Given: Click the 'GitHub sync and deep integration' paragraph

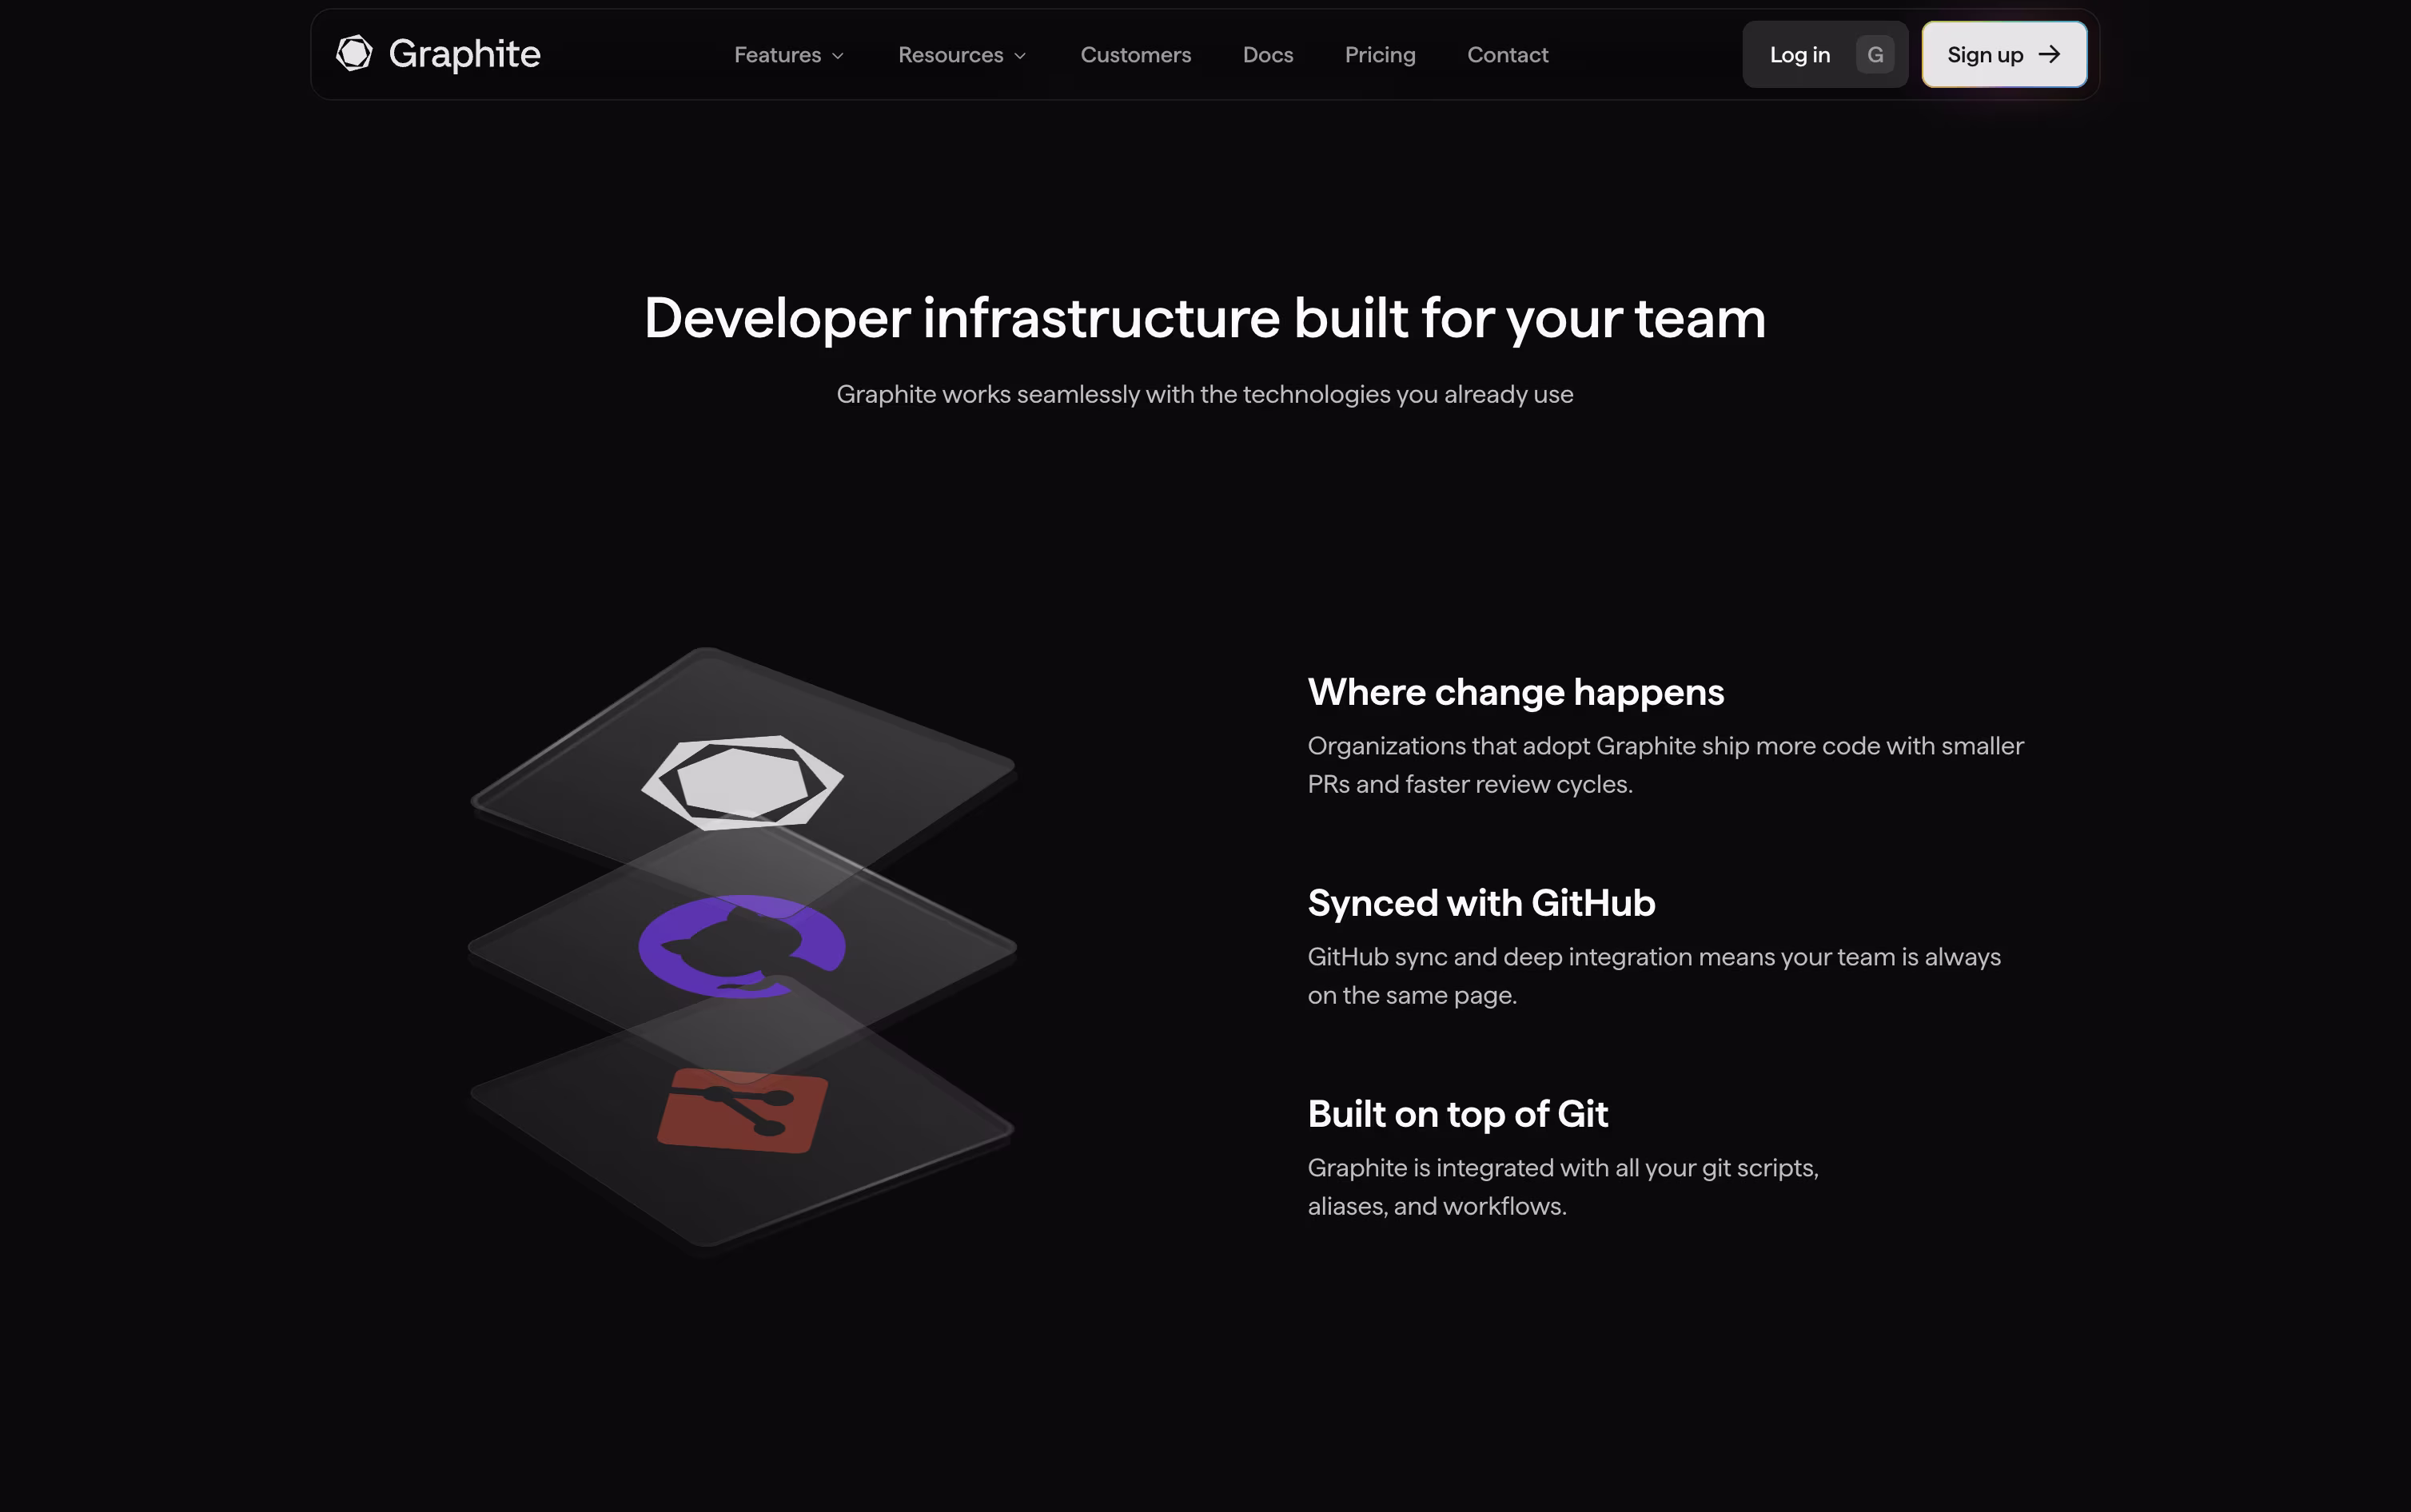Looking at the screenshot, I should [1654, 976].
